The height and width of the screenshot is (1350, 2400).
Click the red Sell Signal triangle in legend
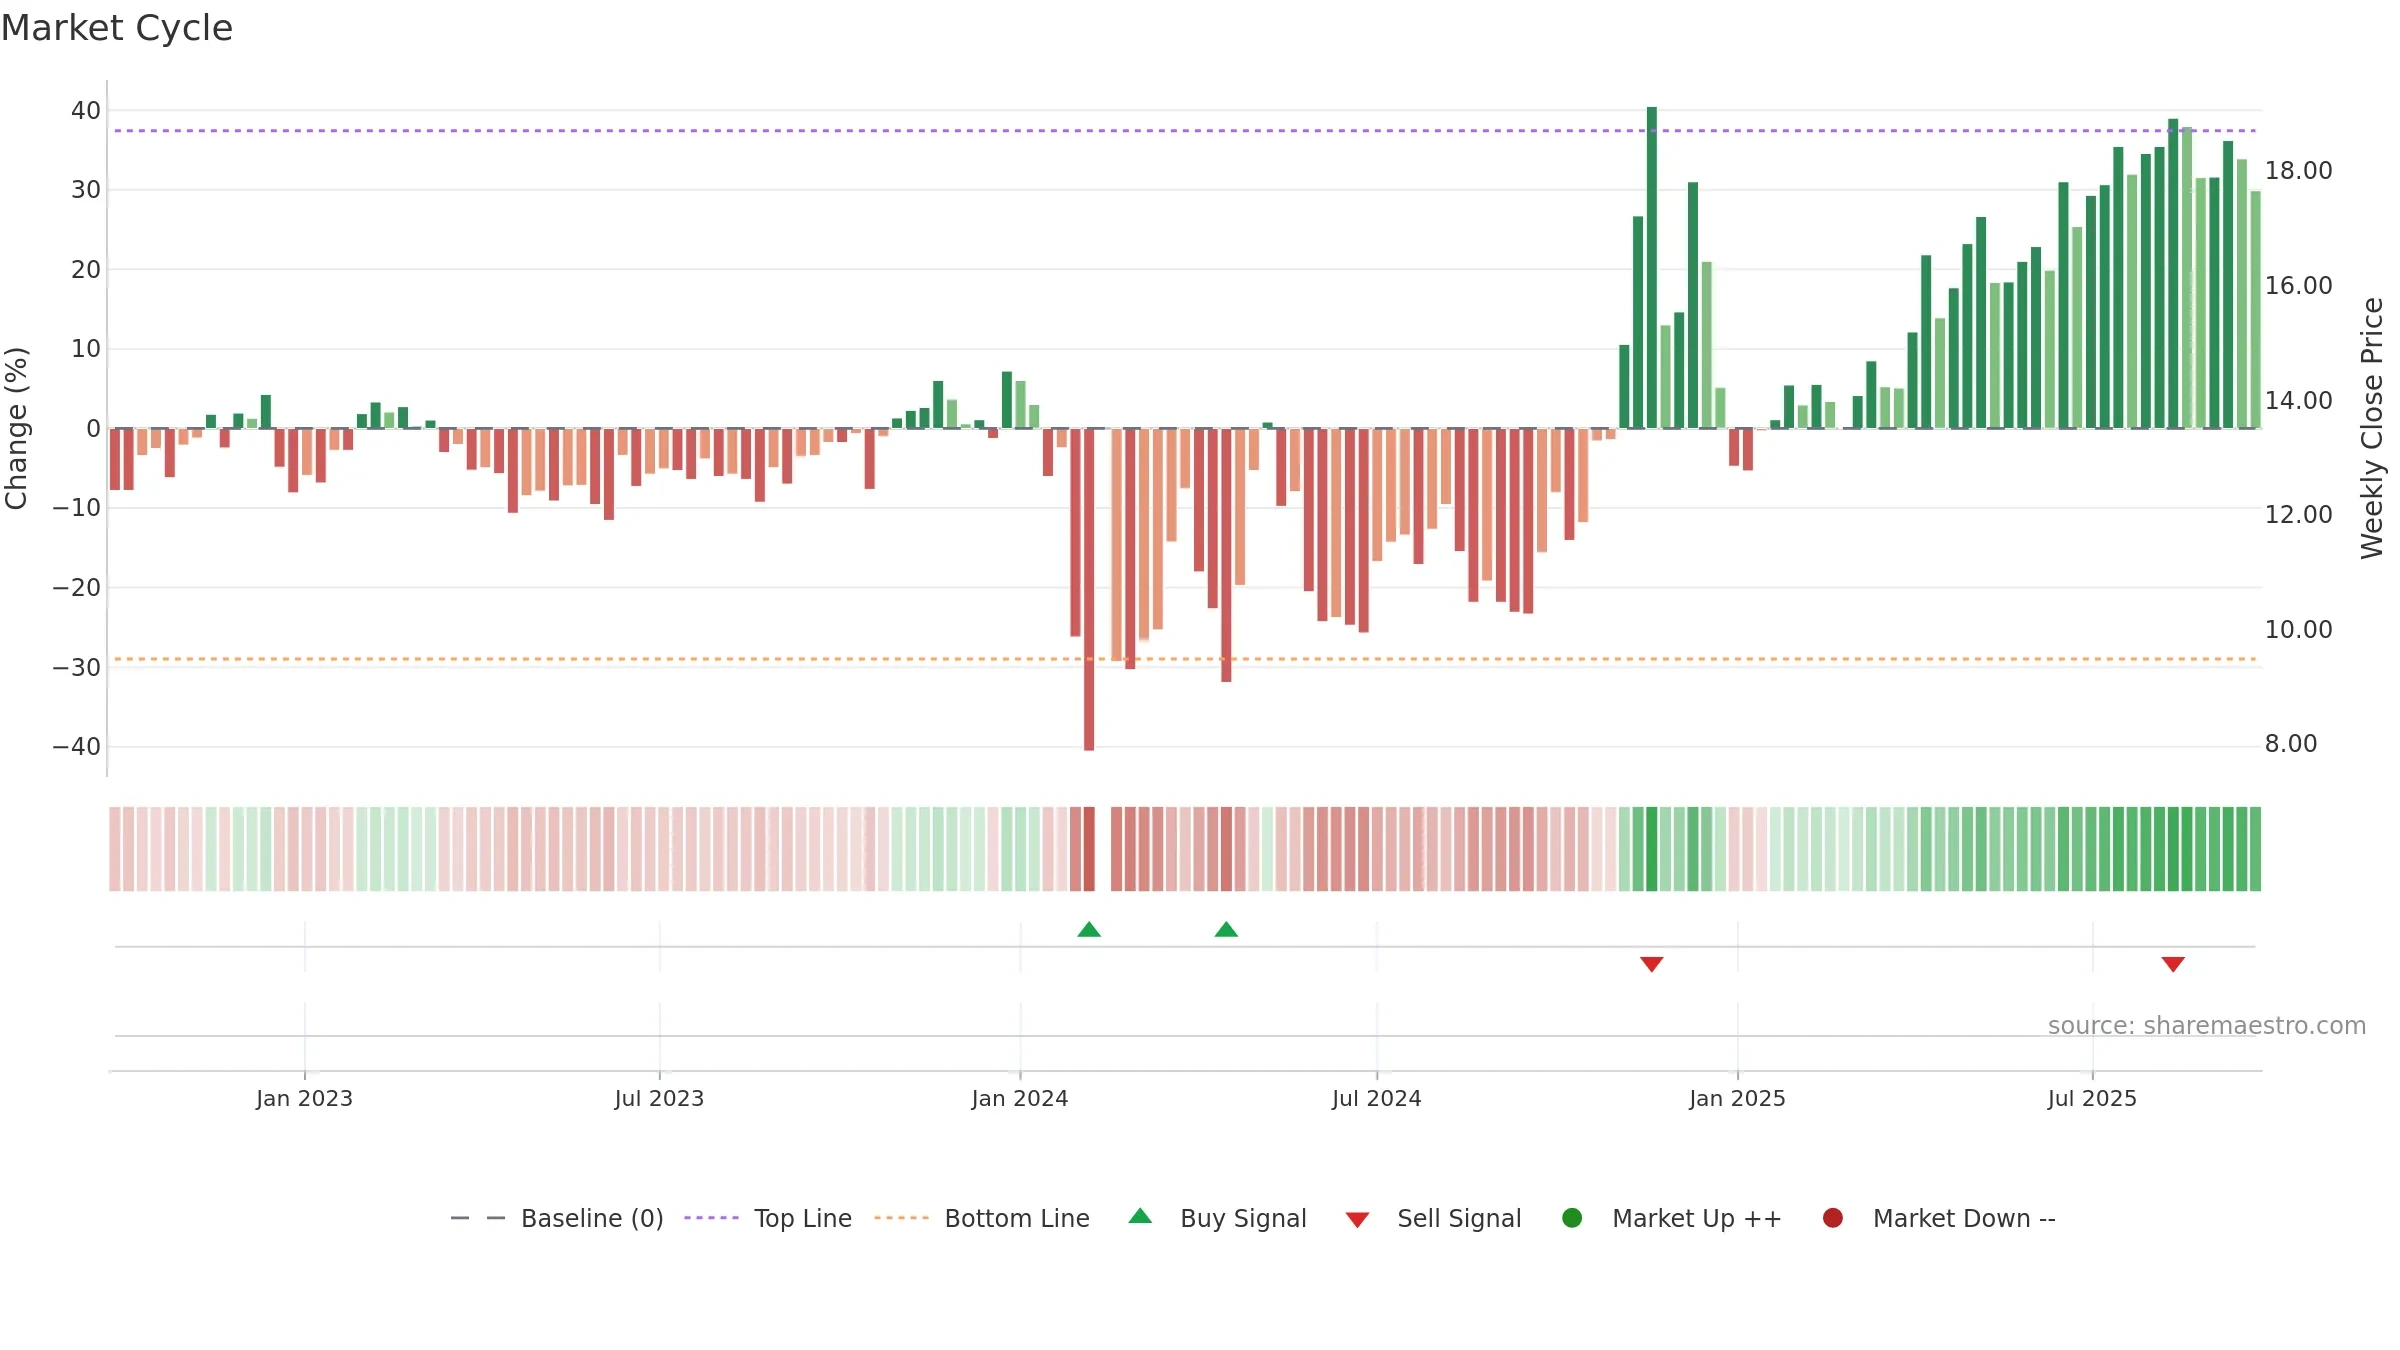(1357, 1220)
